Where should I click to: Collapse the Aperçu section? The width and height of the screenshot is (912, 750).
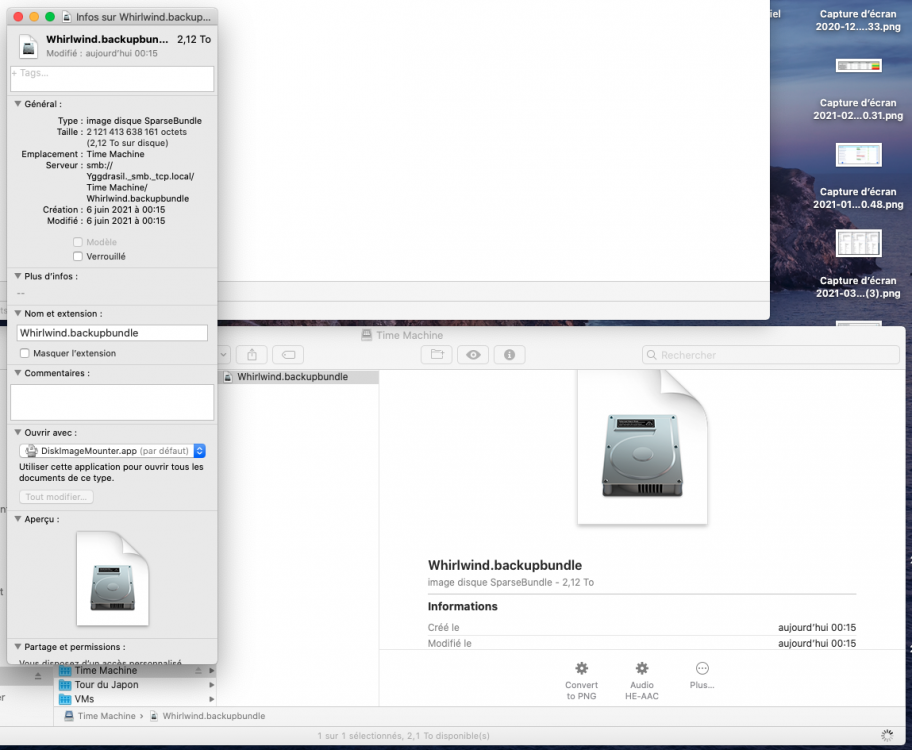tap(18, 519)
